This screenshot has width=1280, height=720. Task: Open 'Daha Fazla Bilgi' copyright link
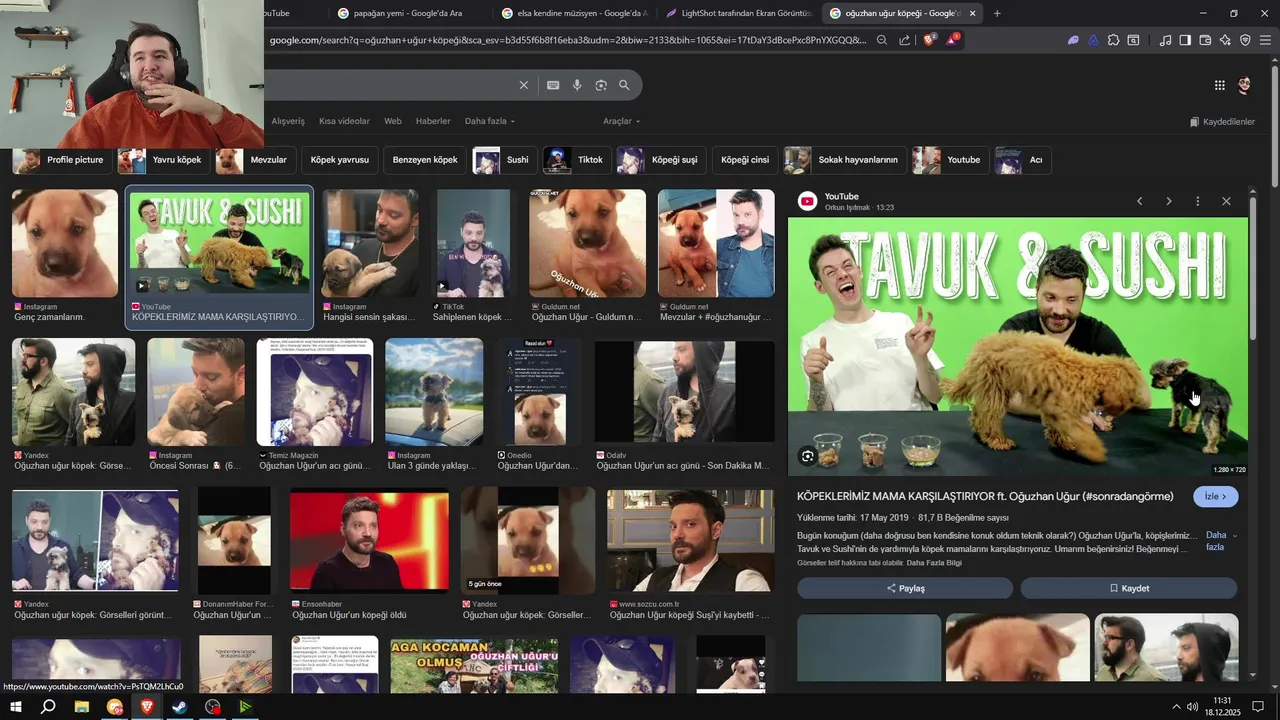[x=934, y=563]
